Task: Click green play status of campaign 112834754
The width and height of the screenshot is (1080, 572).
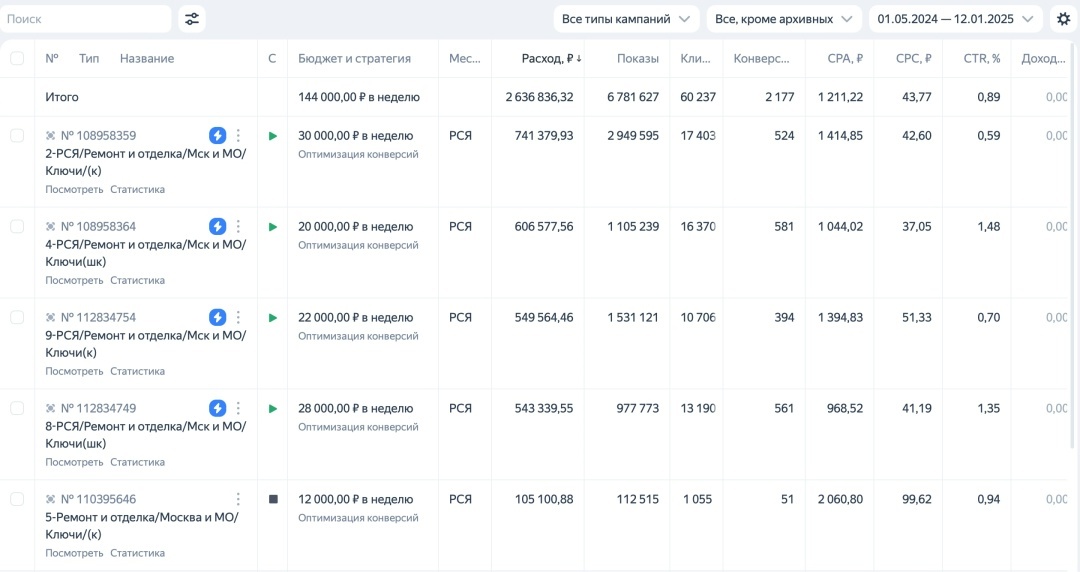Action: [x=273, y=318]
